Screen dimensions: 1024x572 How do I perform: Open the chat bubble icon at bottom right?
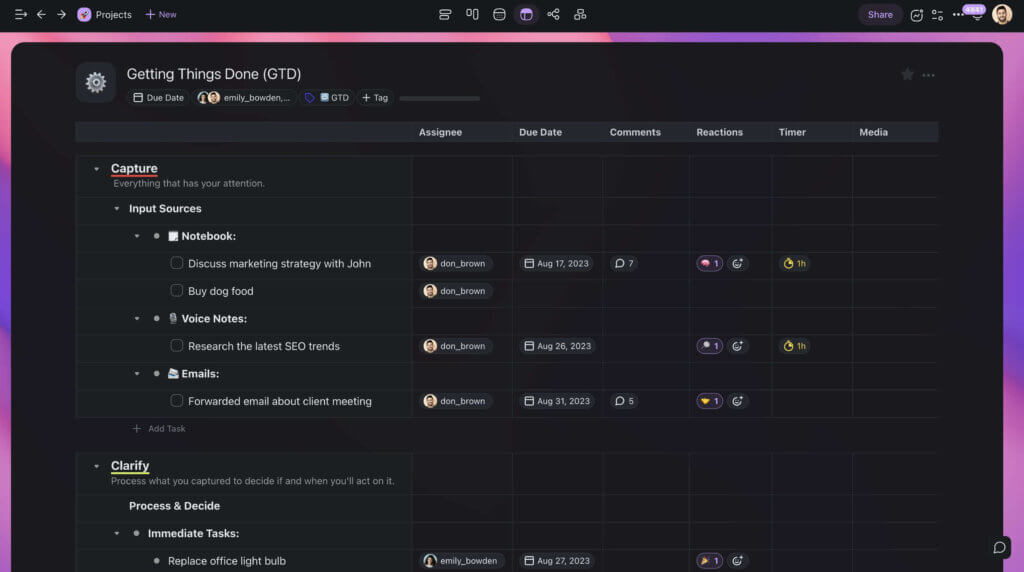pyautogui.click(x=998, y=547)
